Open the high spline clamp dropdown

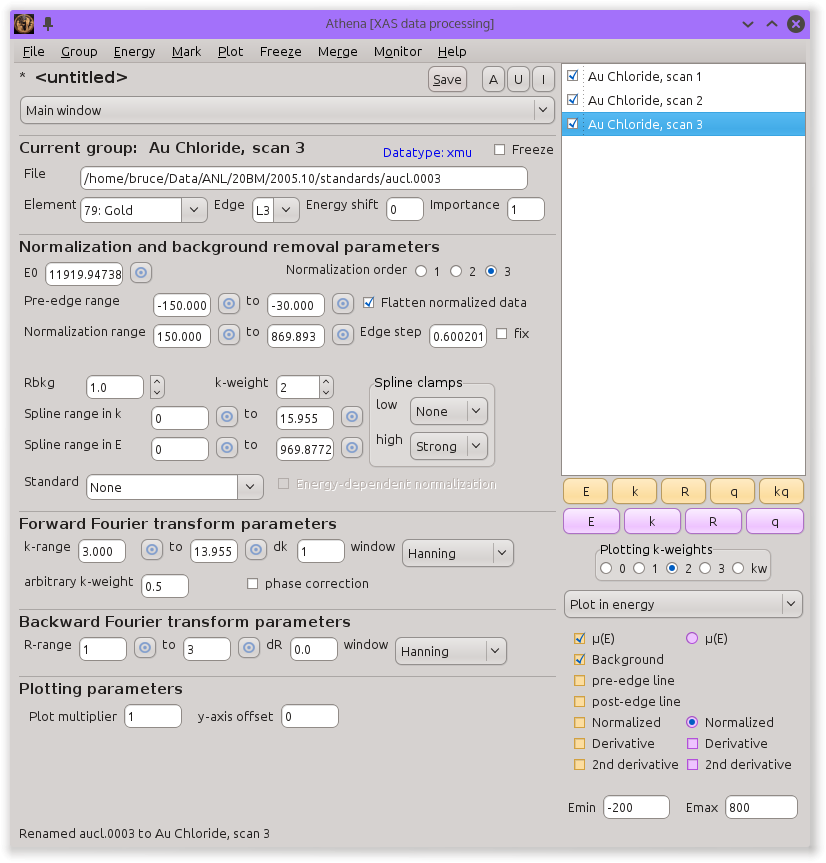448,446
